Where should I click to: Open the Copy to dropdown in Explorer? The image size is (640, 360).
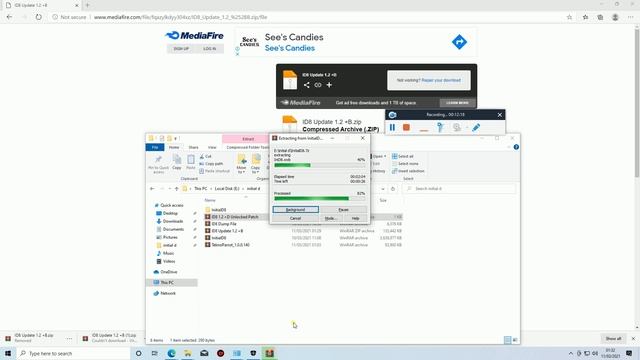tap(256, 164)
